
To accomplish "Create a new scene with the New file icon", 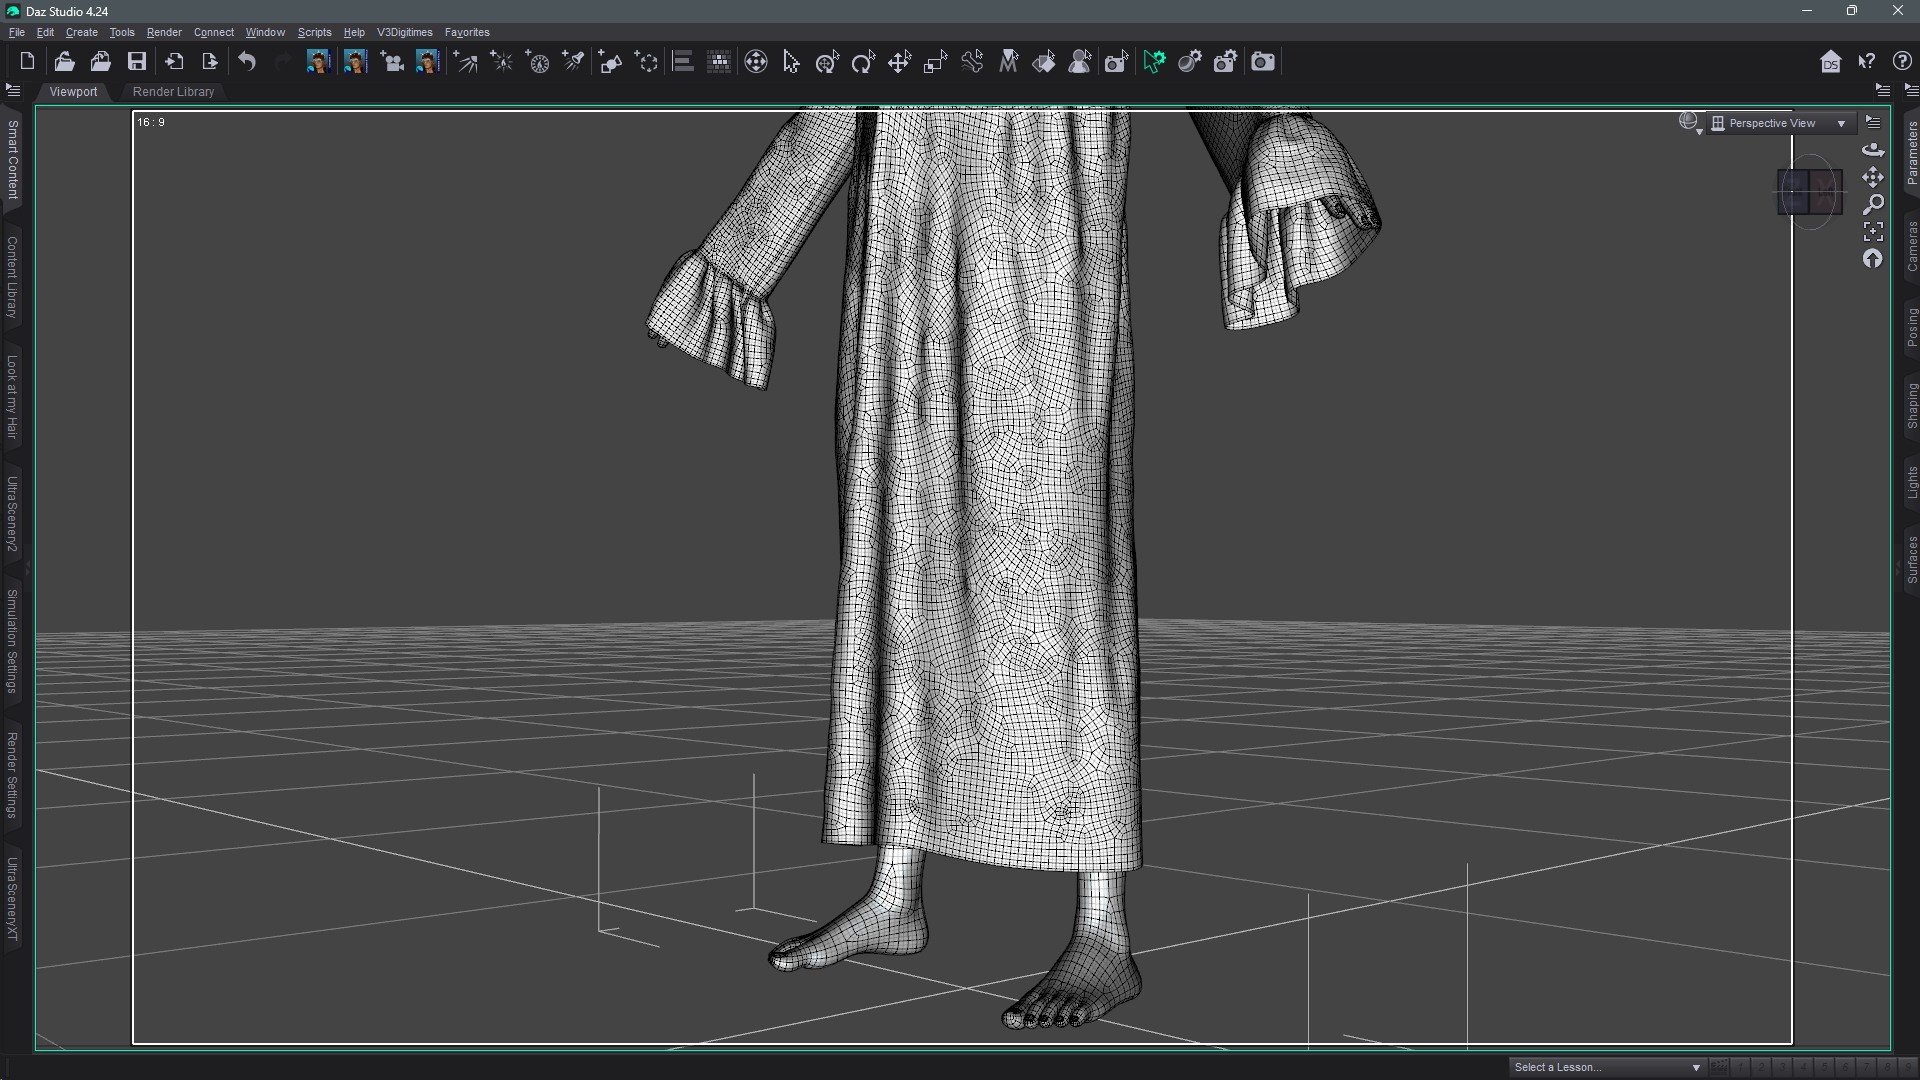I will coord(27,62).
